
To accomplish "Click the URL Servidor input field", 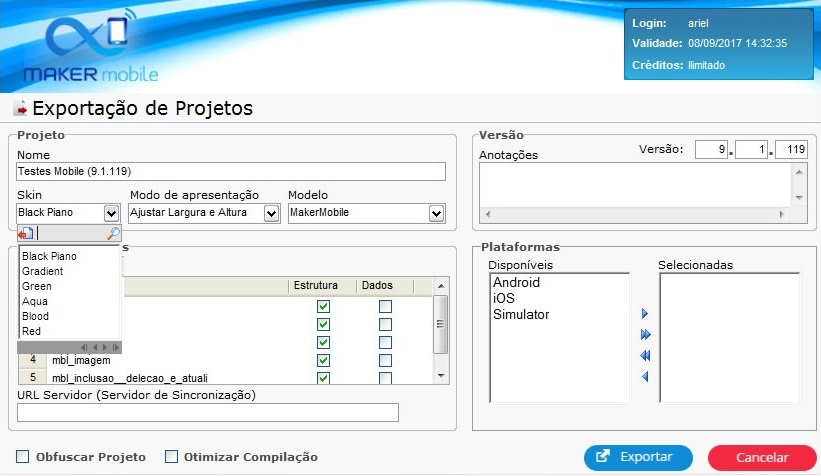I will (208, 413).
